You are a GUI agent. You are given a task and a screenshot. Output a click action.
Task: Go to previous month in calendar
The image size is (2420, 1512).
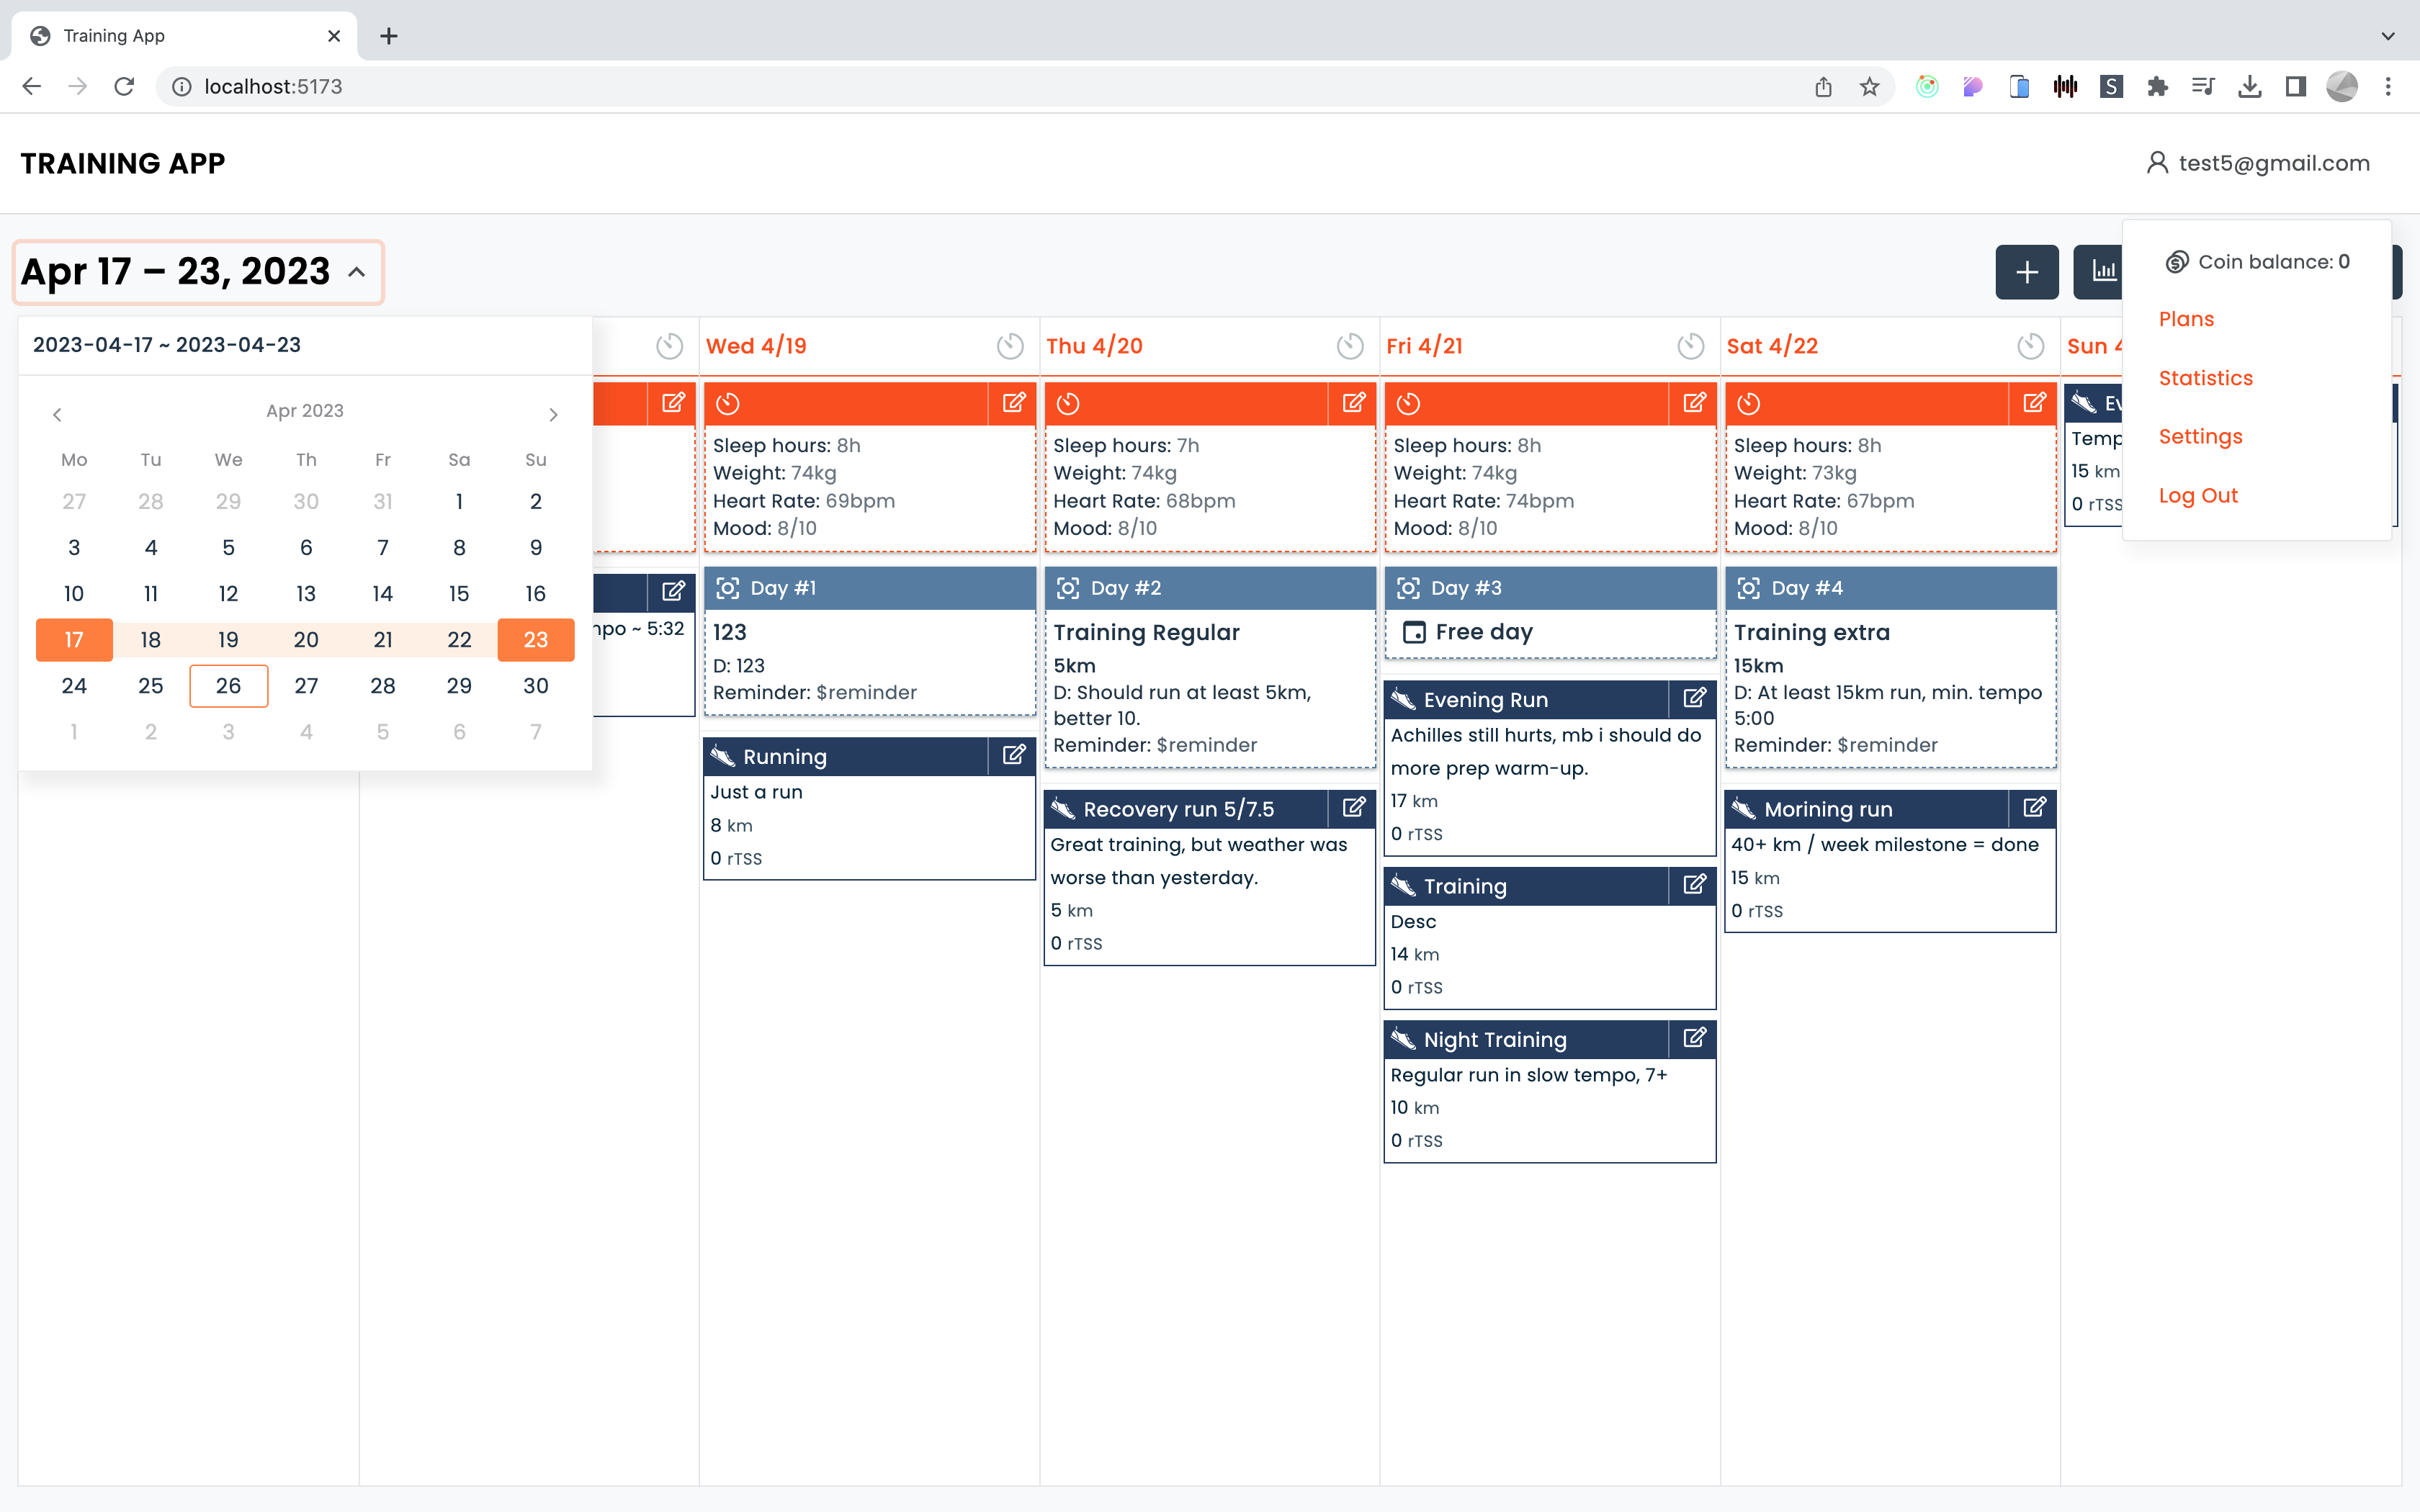click(x=57, y=414)
